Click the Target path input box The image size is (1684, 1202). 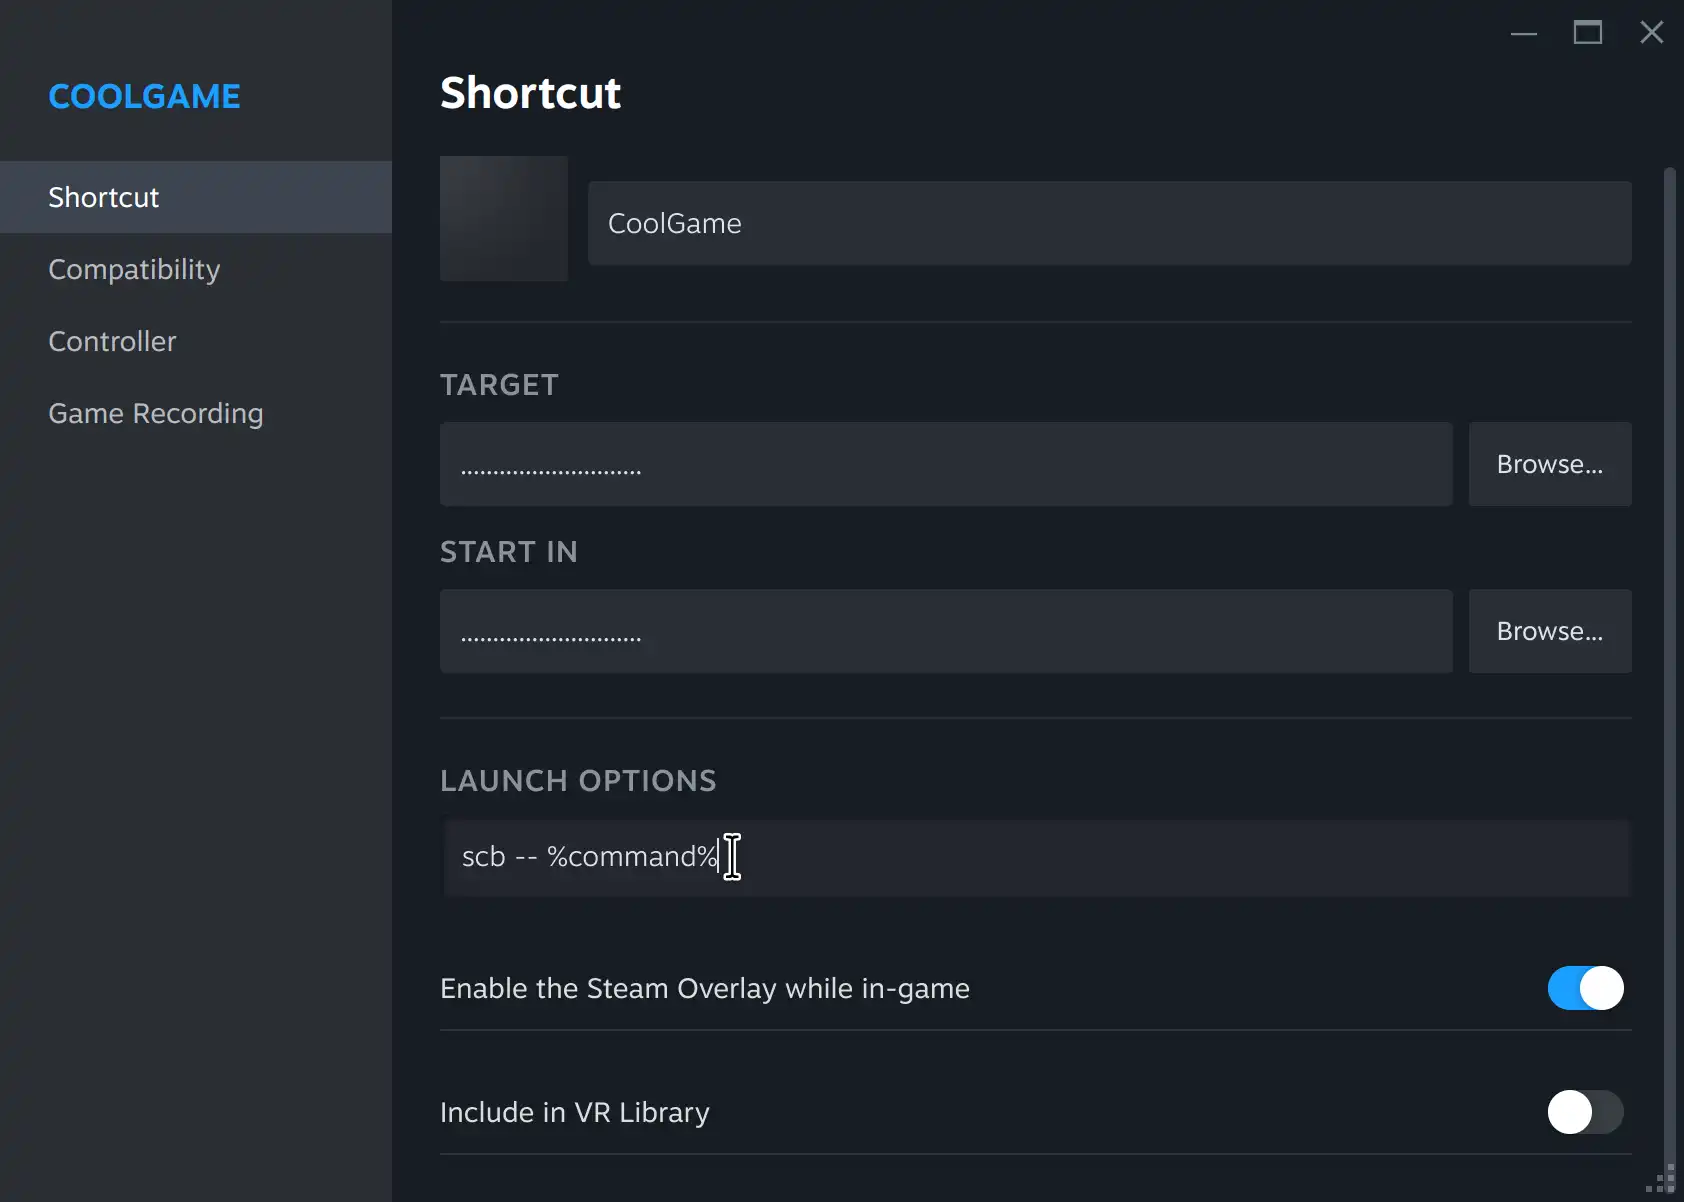pos(944,464)
